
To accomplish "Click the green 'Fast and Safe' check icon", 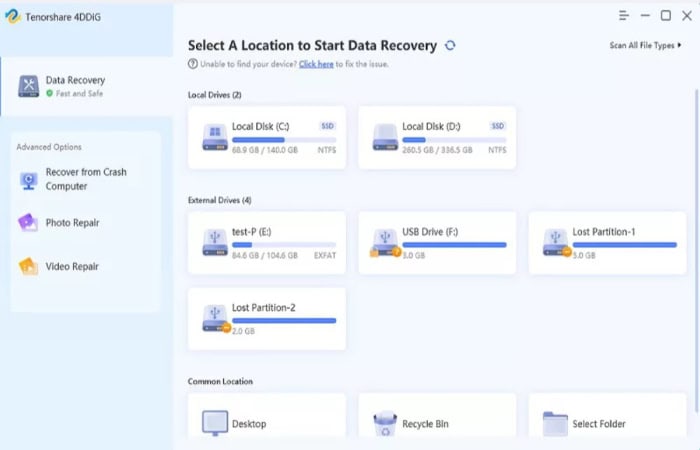I will 50,93.
